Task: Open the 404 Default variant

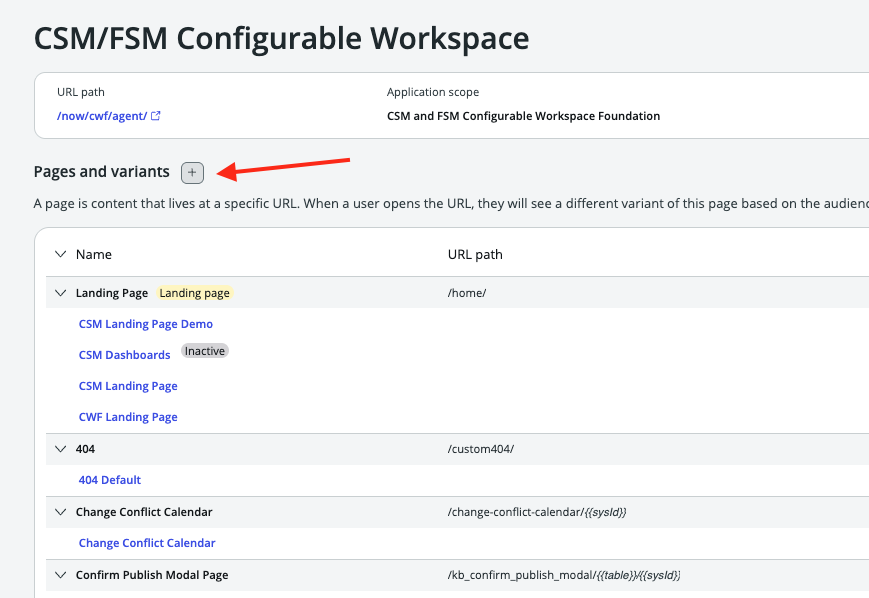Action: click(x=109, y=480)
